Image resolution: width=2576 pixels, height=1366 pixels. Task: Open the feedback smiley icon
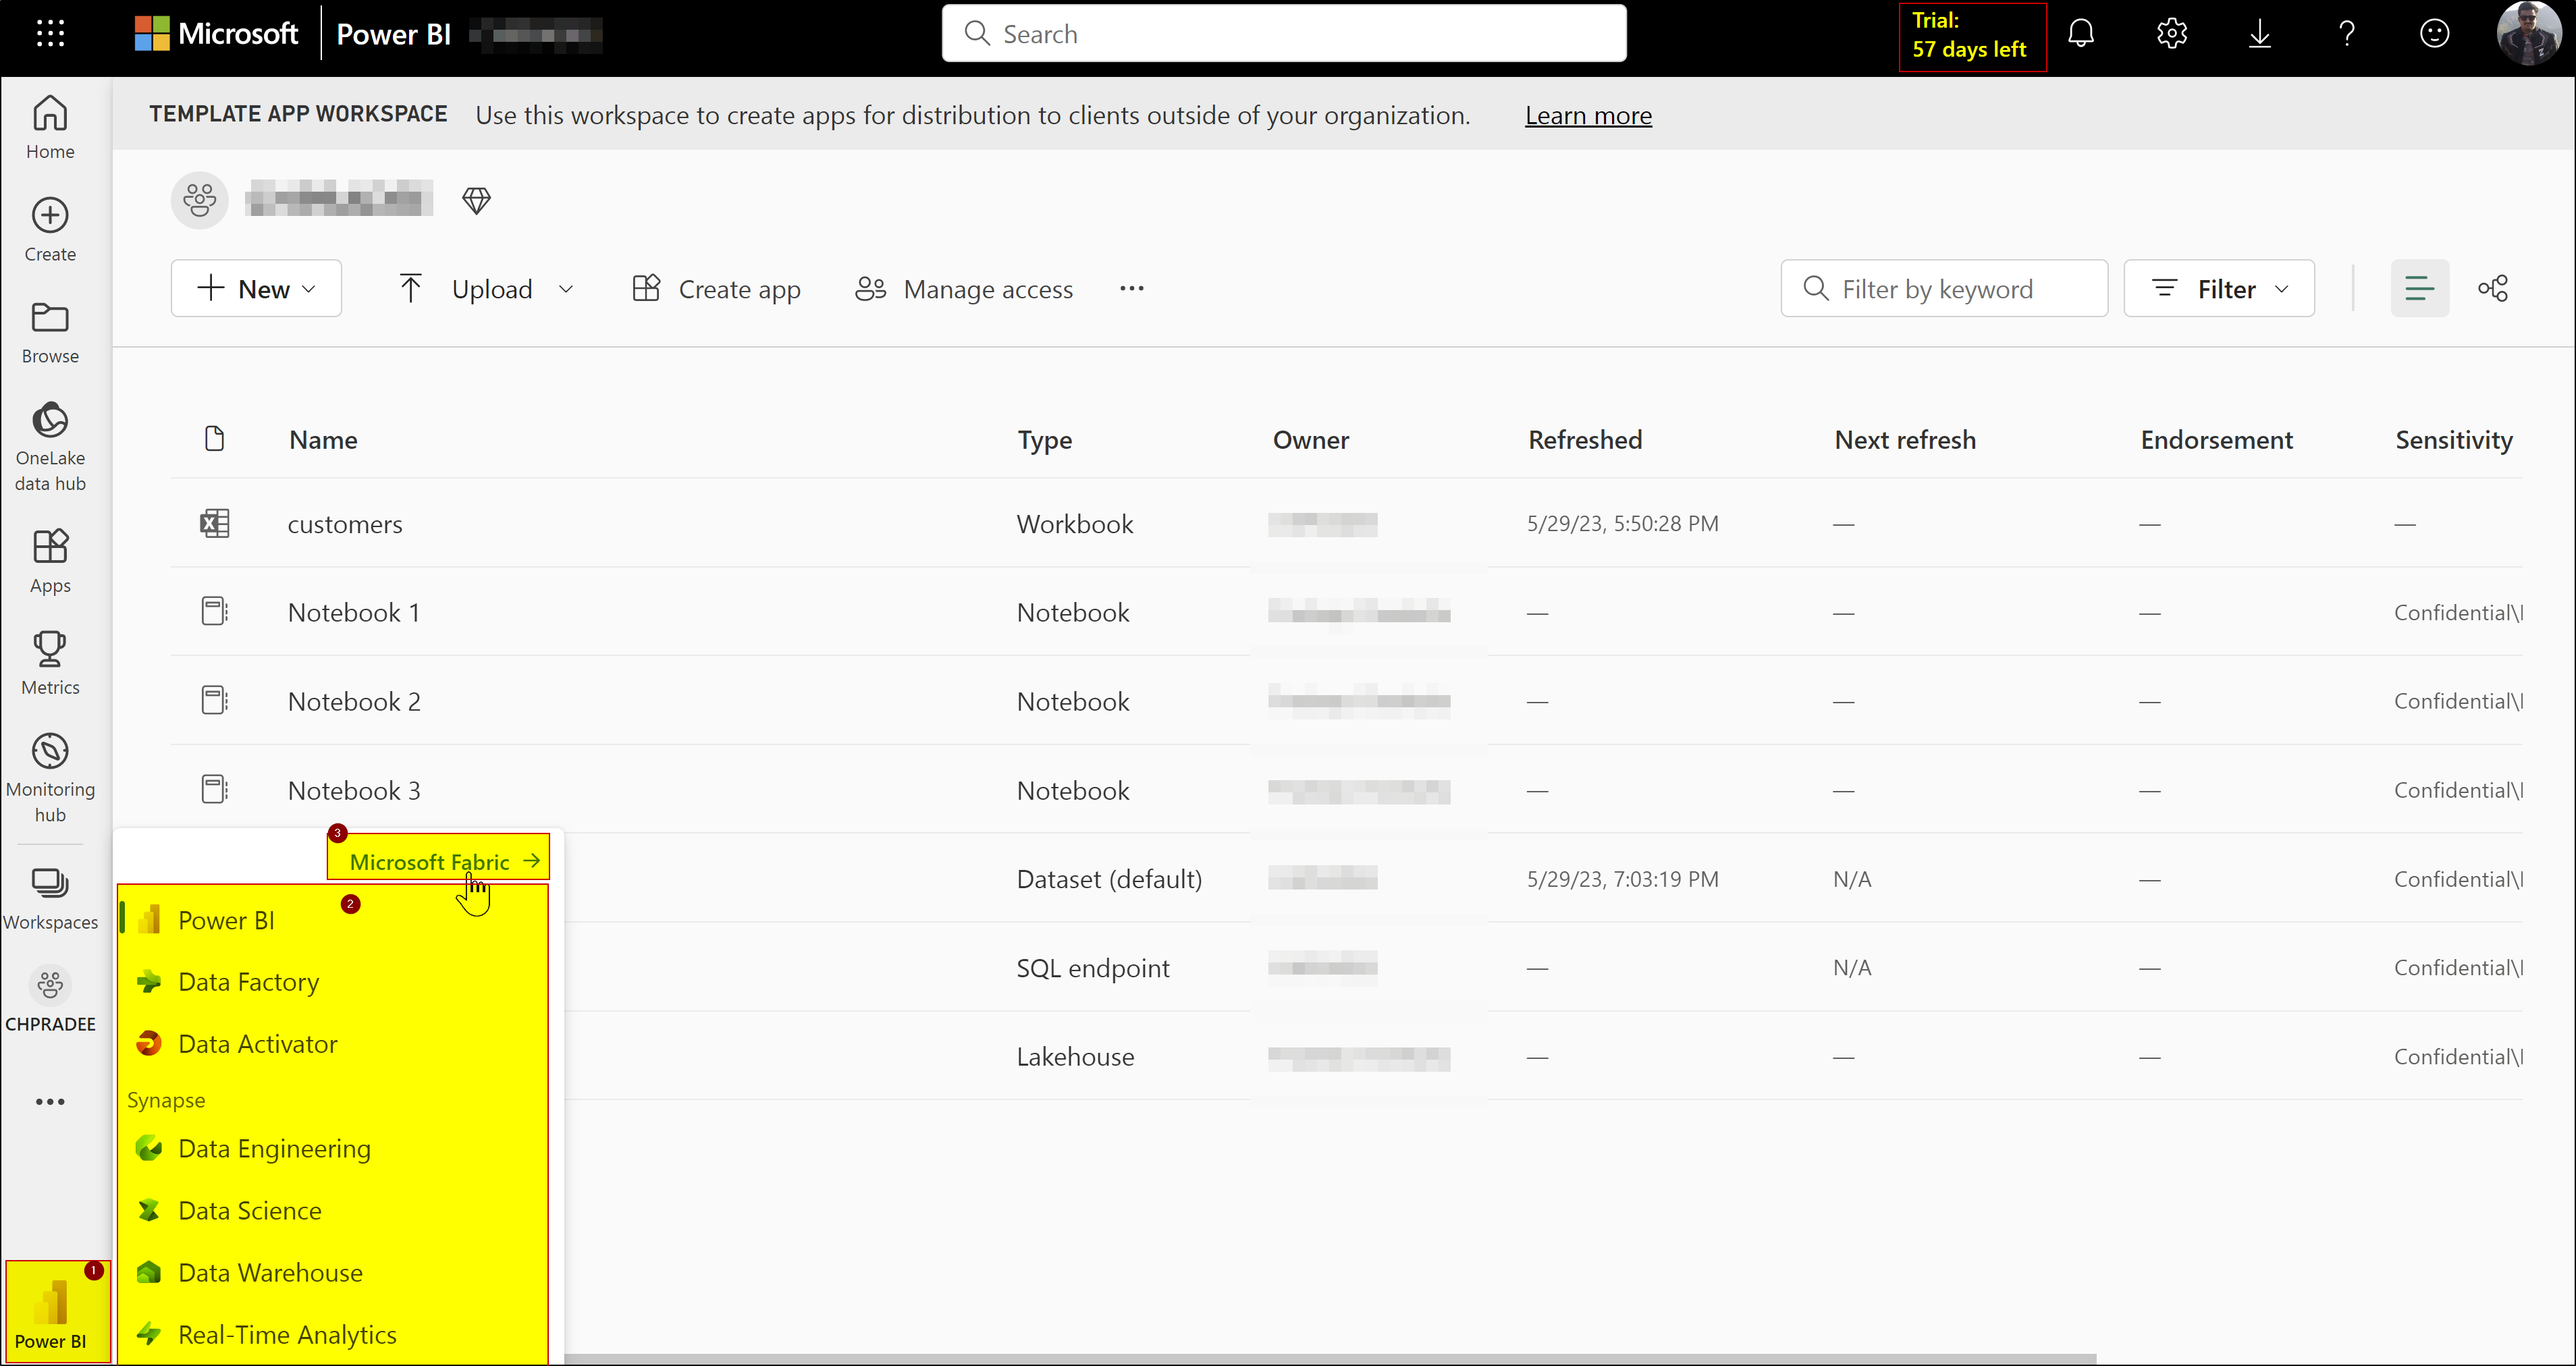[x=2434, y=34]
